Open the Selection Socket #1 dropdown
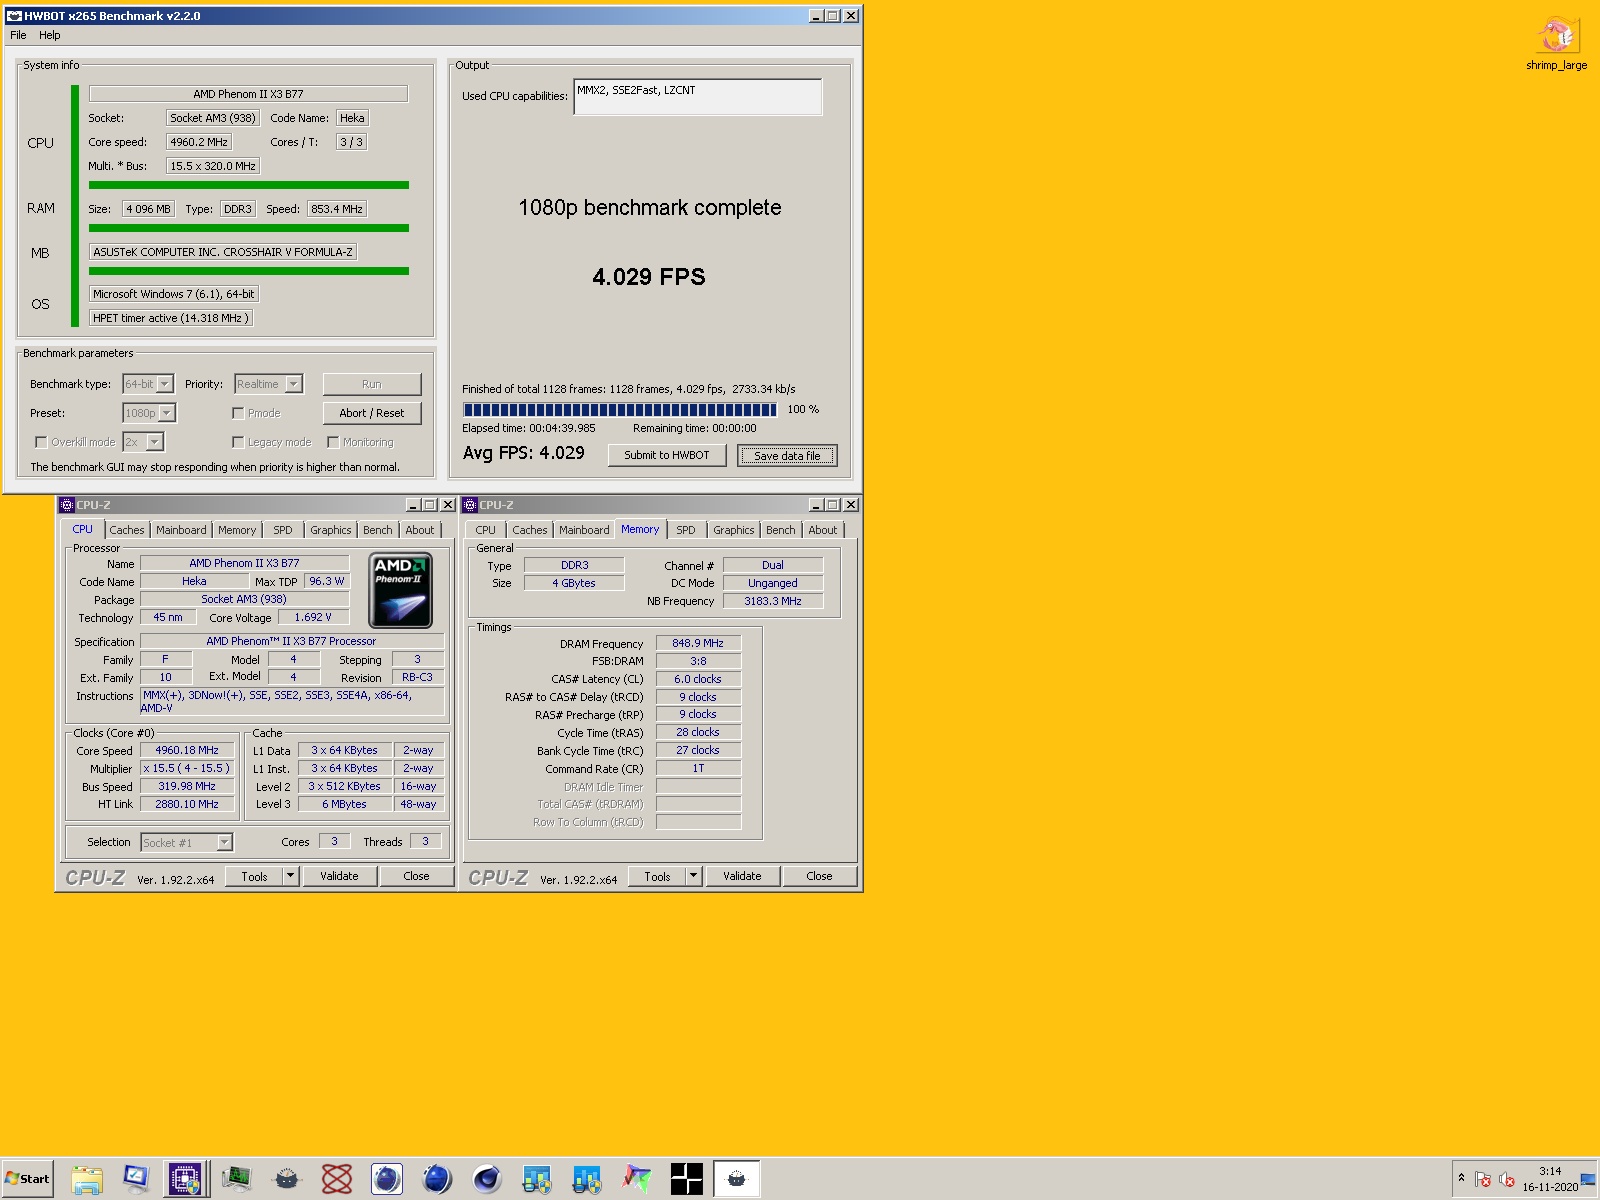 click(187, 842)
